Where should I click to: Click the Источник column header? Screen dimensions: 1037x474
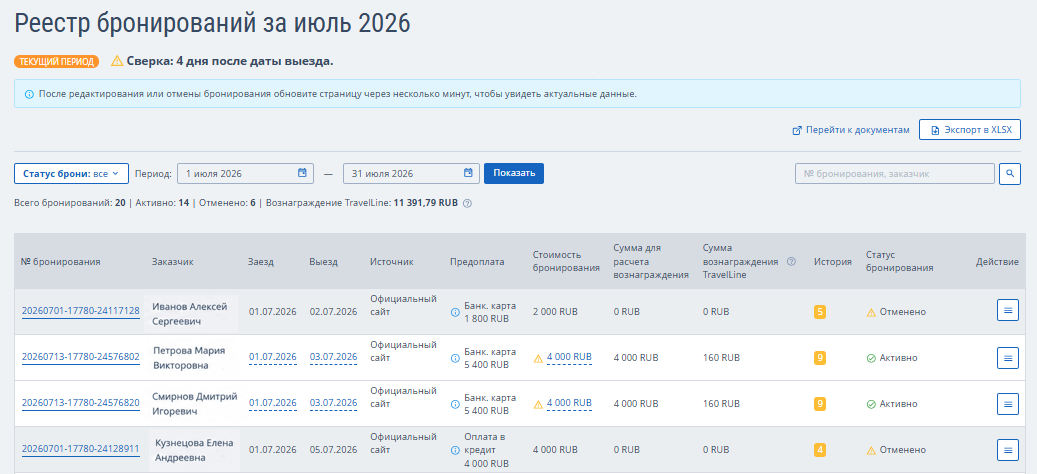[x=392, y=262]
